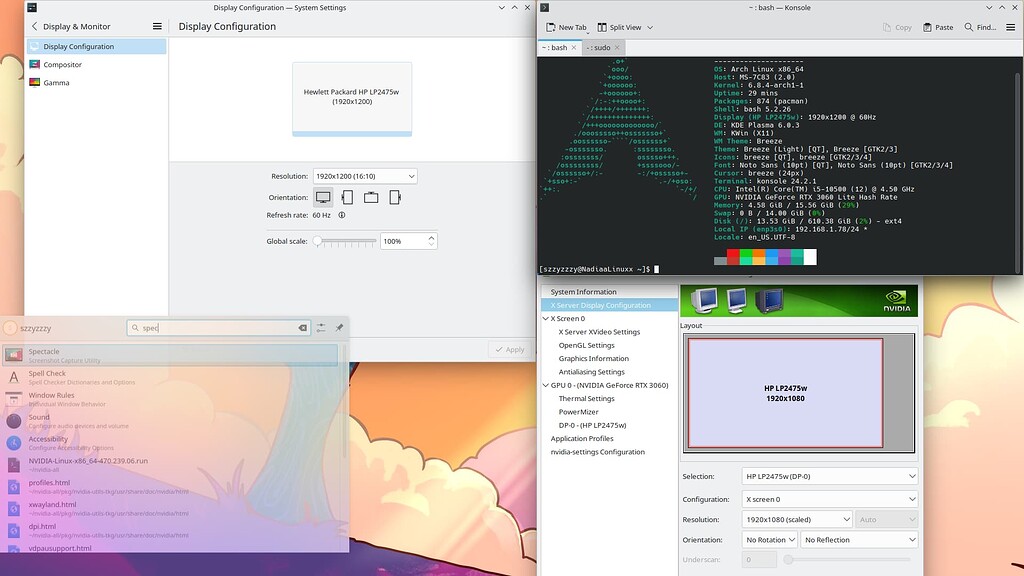
Task: Select Thermal Settings under GPU 0
Action: coord(586,398)
